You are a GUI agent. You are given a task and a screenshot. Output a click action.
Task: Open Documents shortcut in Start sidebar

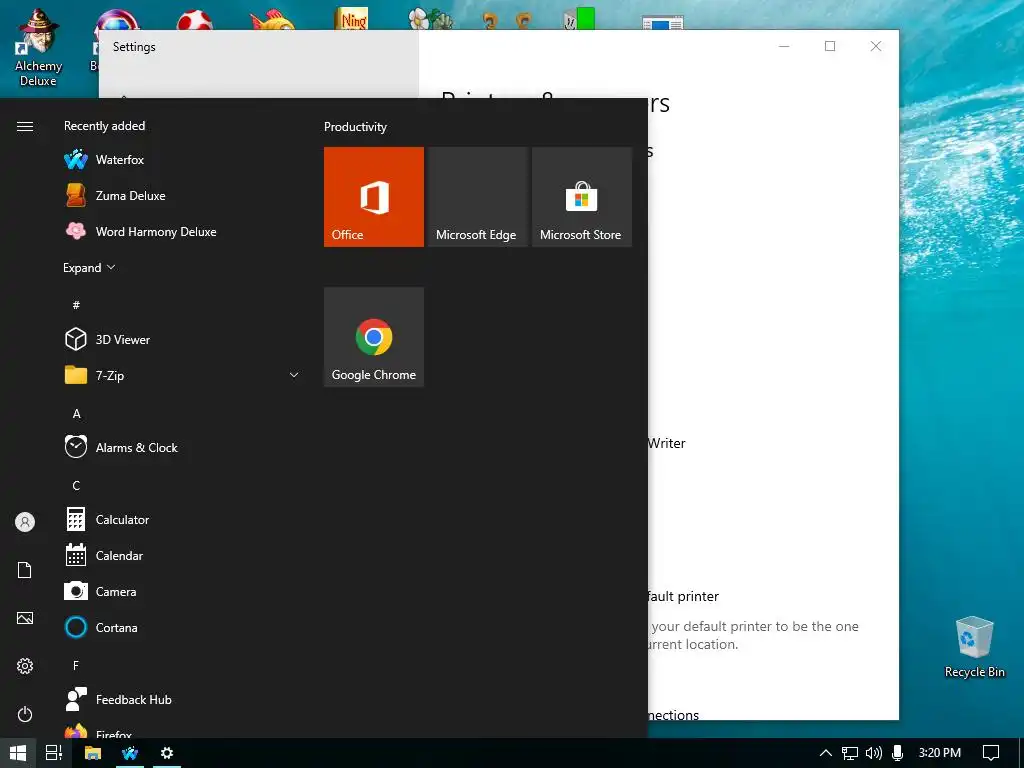point(25,570)
